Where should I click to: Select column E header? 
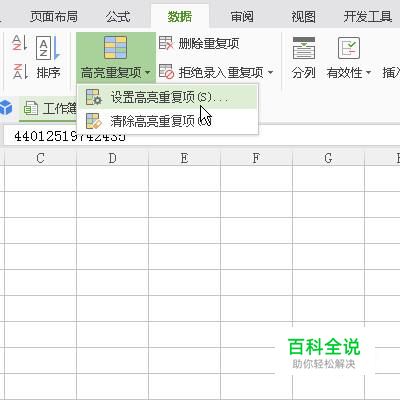[184, 158]
